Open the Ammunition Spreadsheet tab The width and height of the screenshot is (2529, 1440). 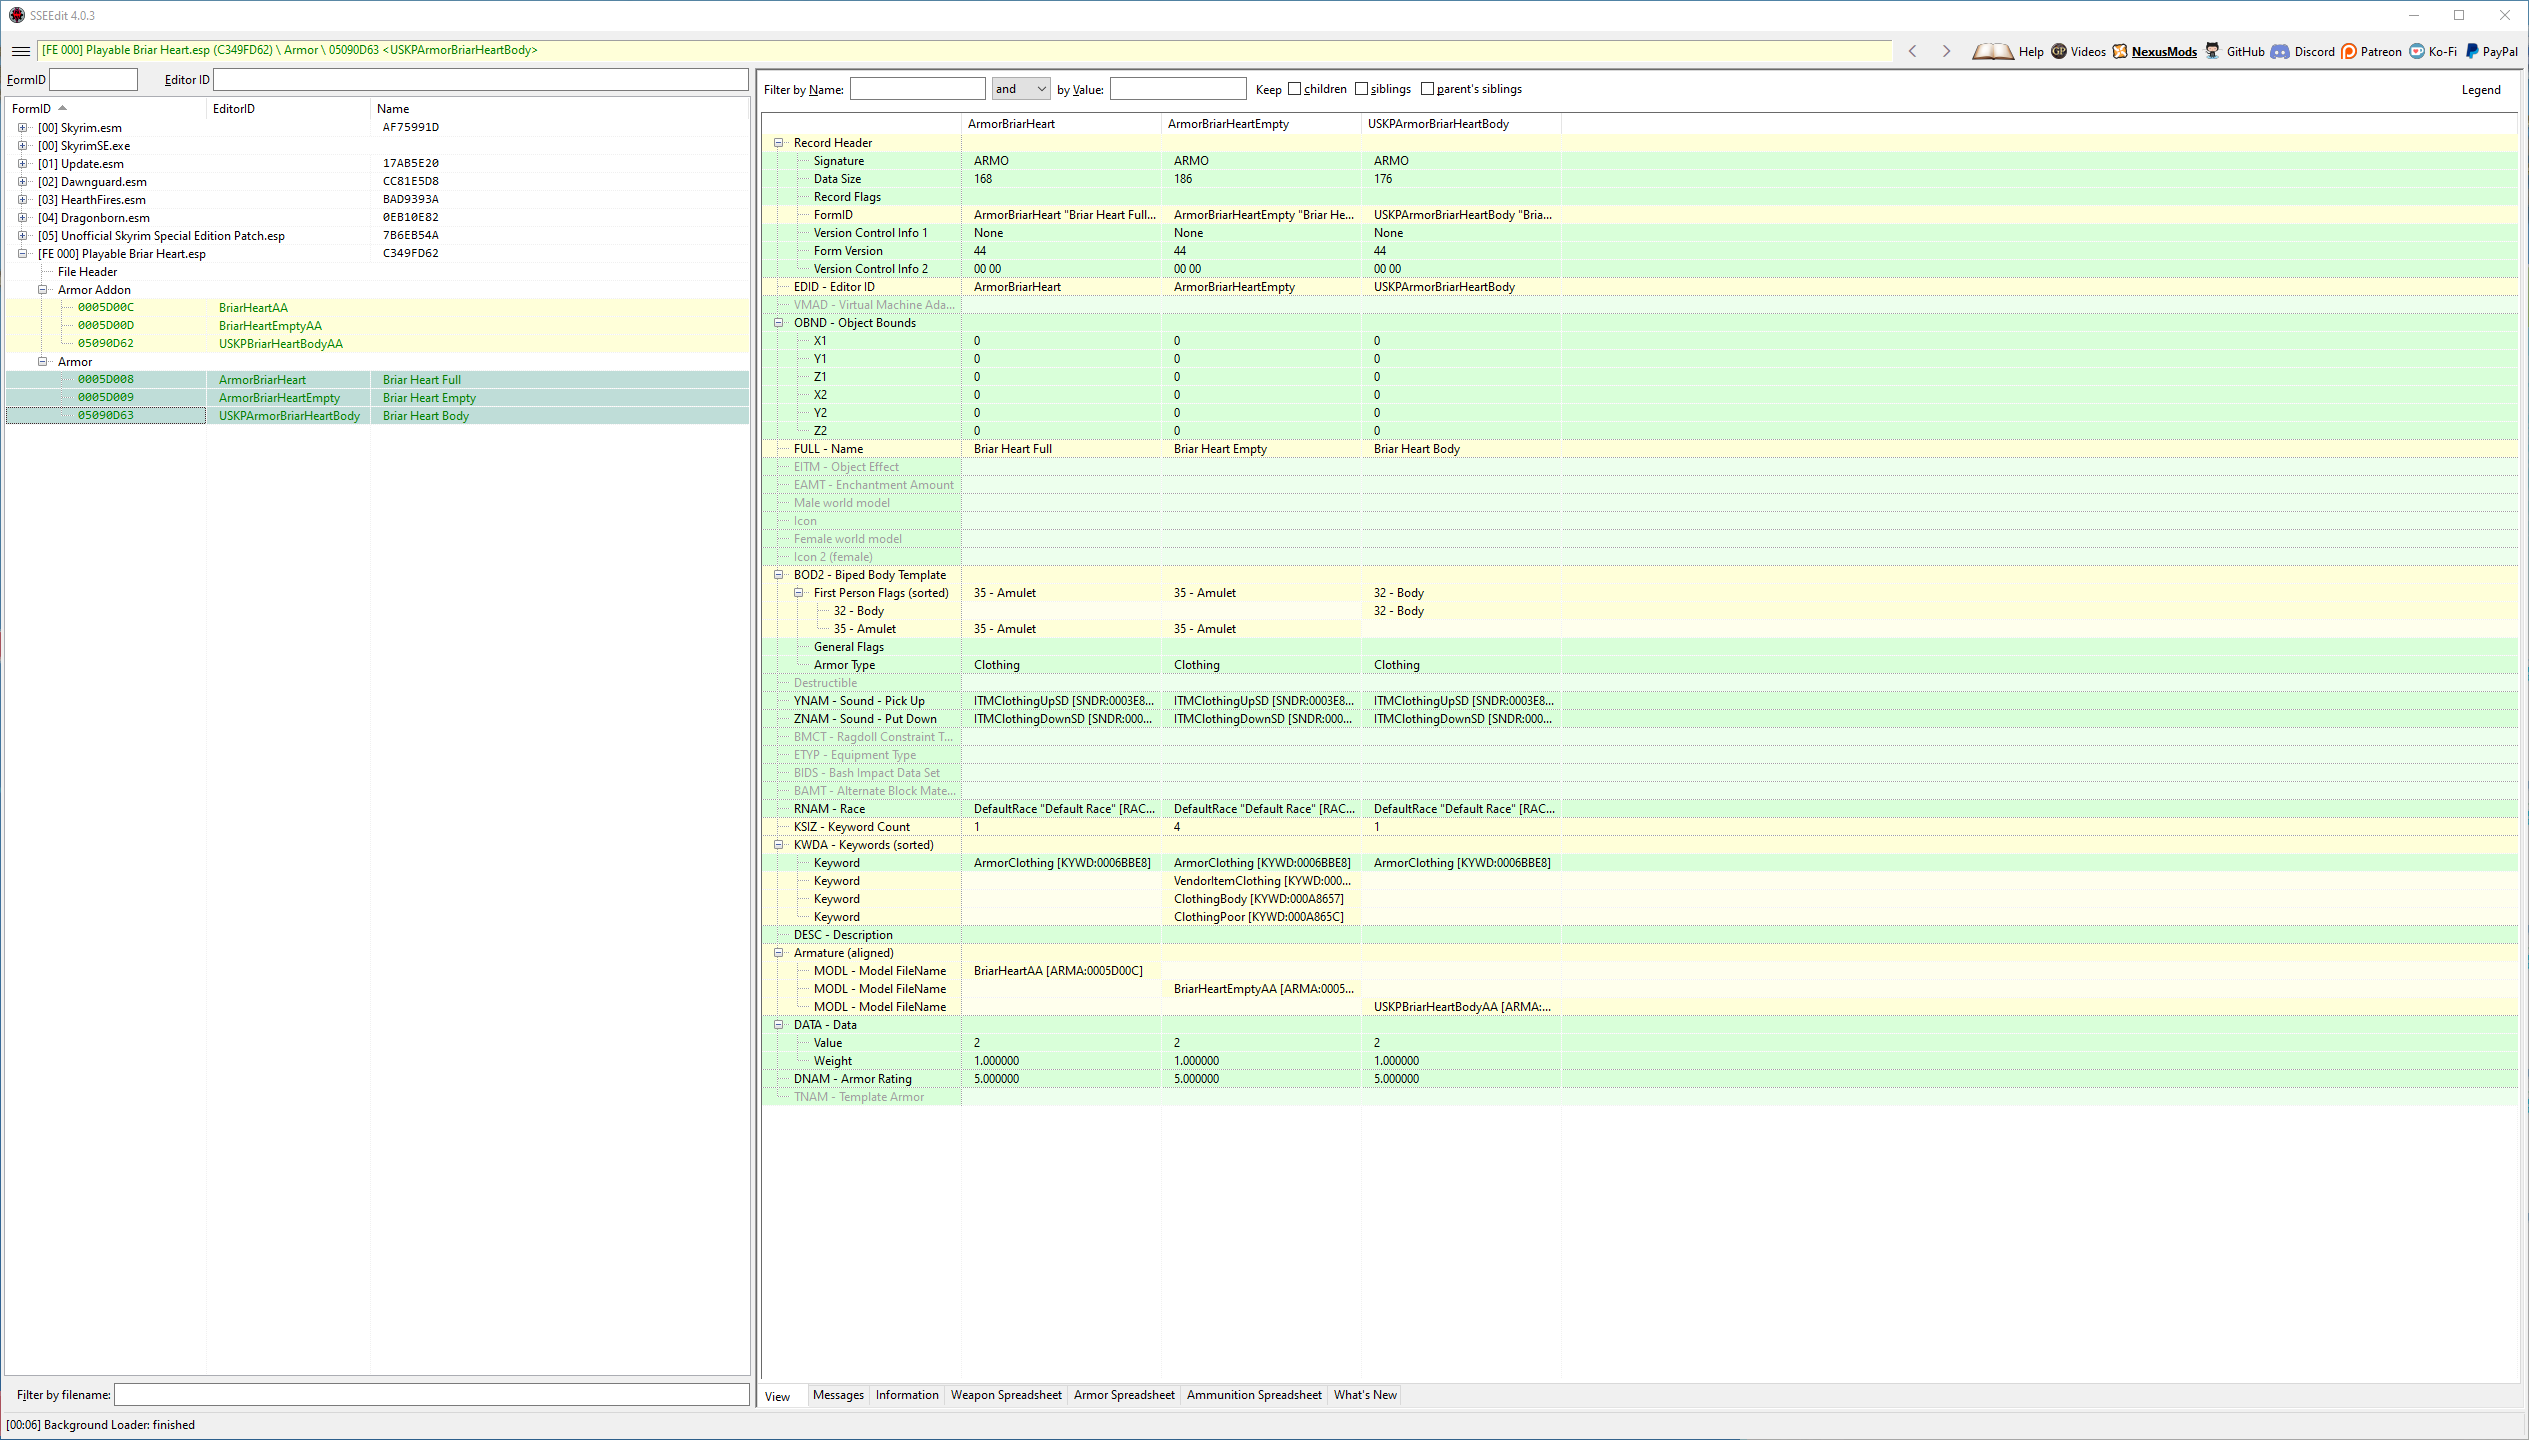1254,1395
